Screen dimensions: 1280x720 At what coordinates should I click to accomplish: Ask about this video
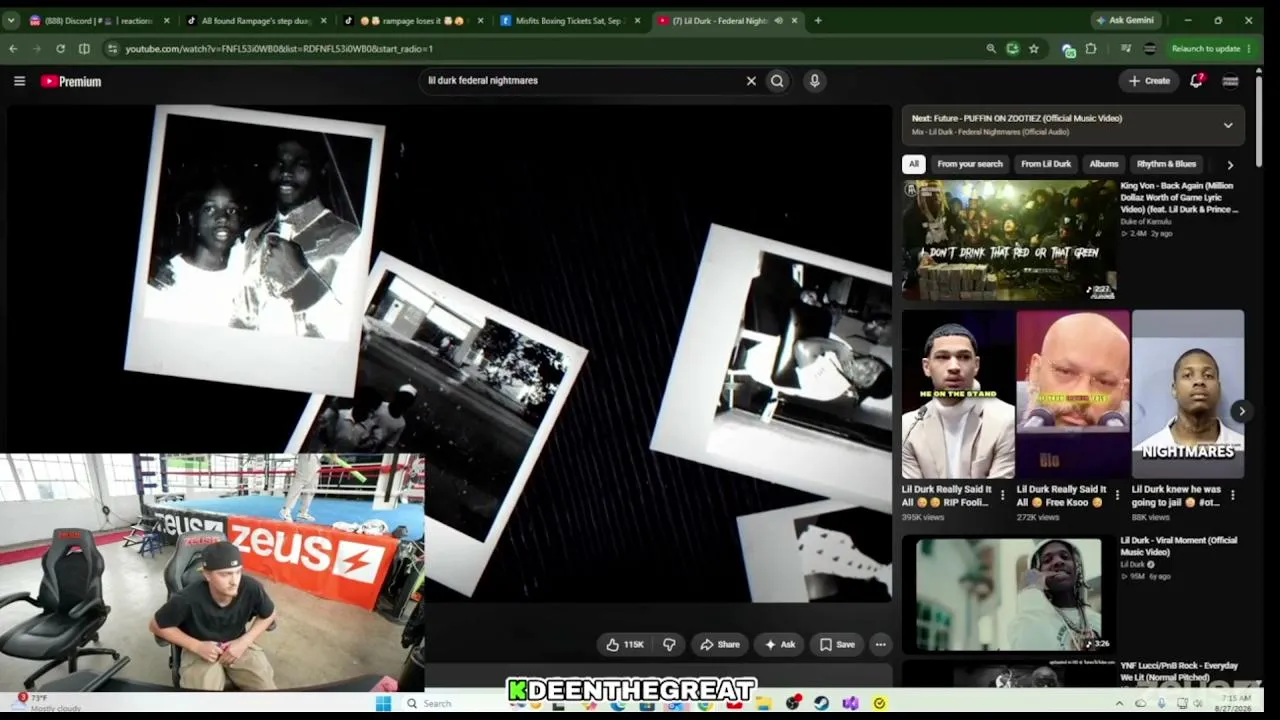pyautogui.click(x=780, y=645)
